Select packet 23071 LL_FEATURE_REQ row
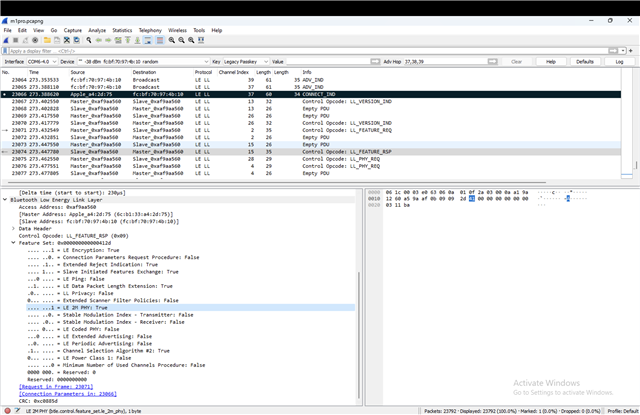Screen dimensions: 640x415 coord(311,130)
